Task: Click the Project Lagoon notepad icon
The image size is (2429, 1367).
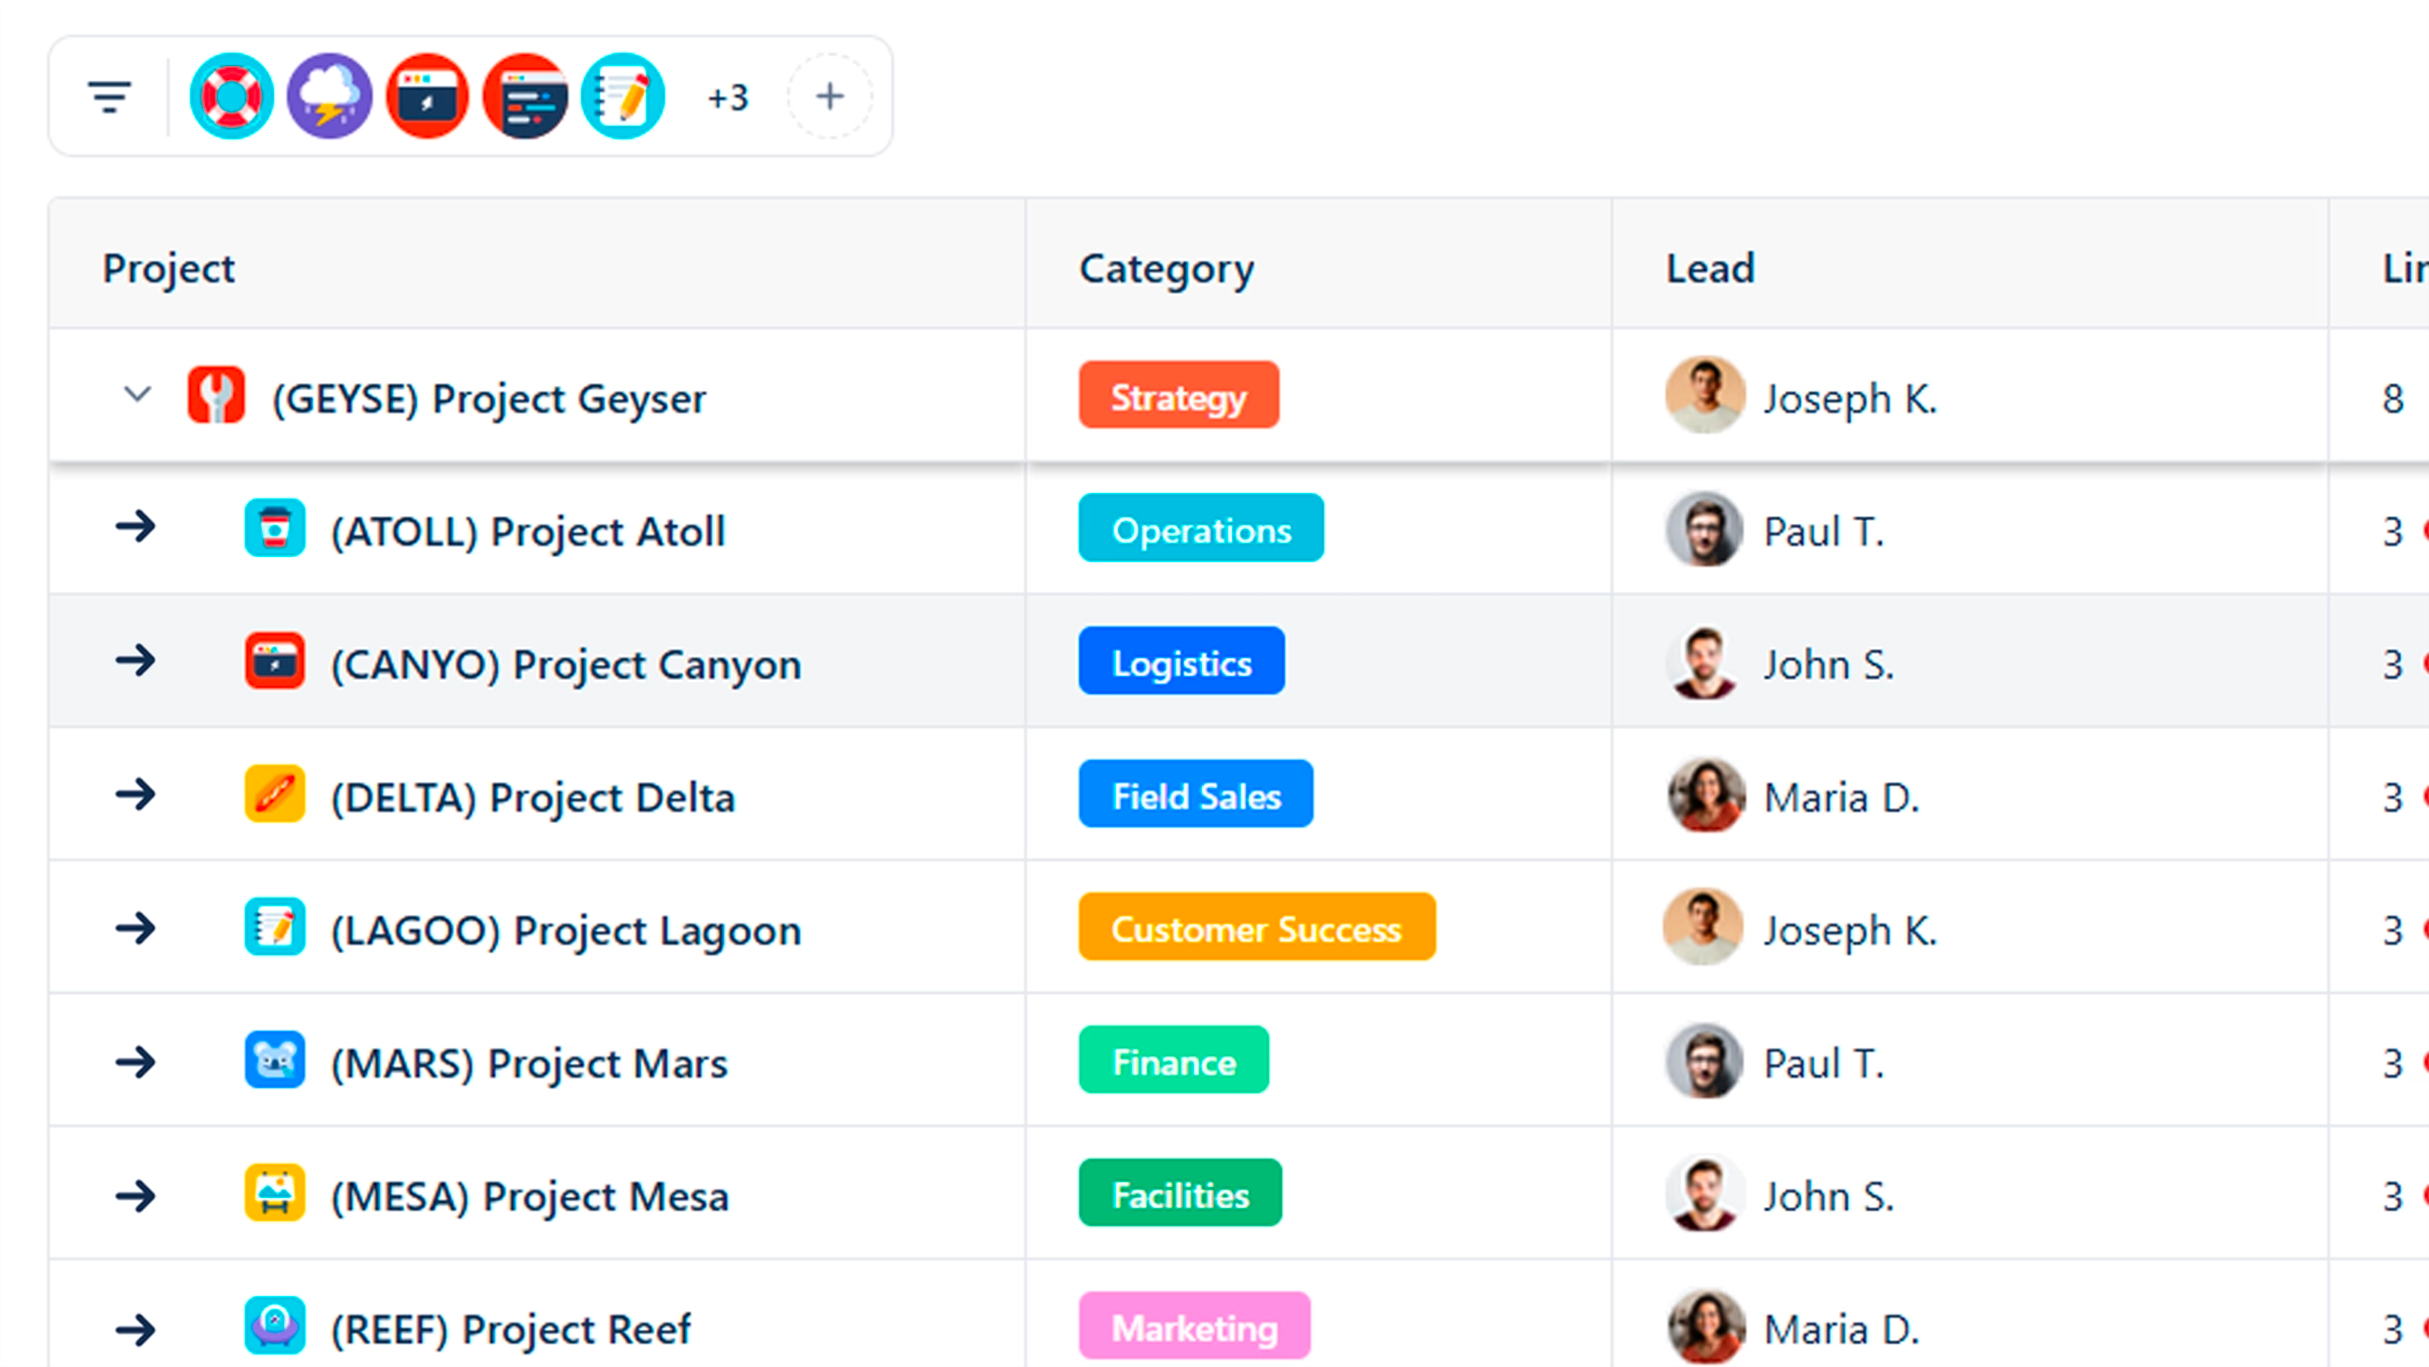Action: pyautogui.click(x=274, y=927)
